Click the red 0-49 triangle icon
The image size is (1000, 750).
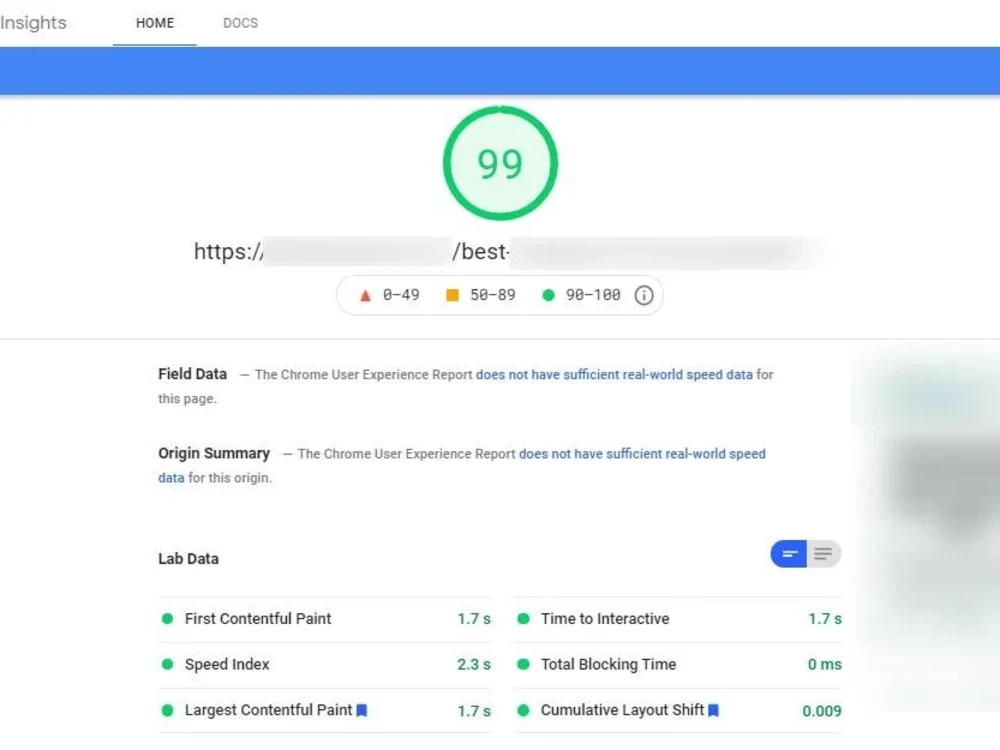tap(365, 295)
